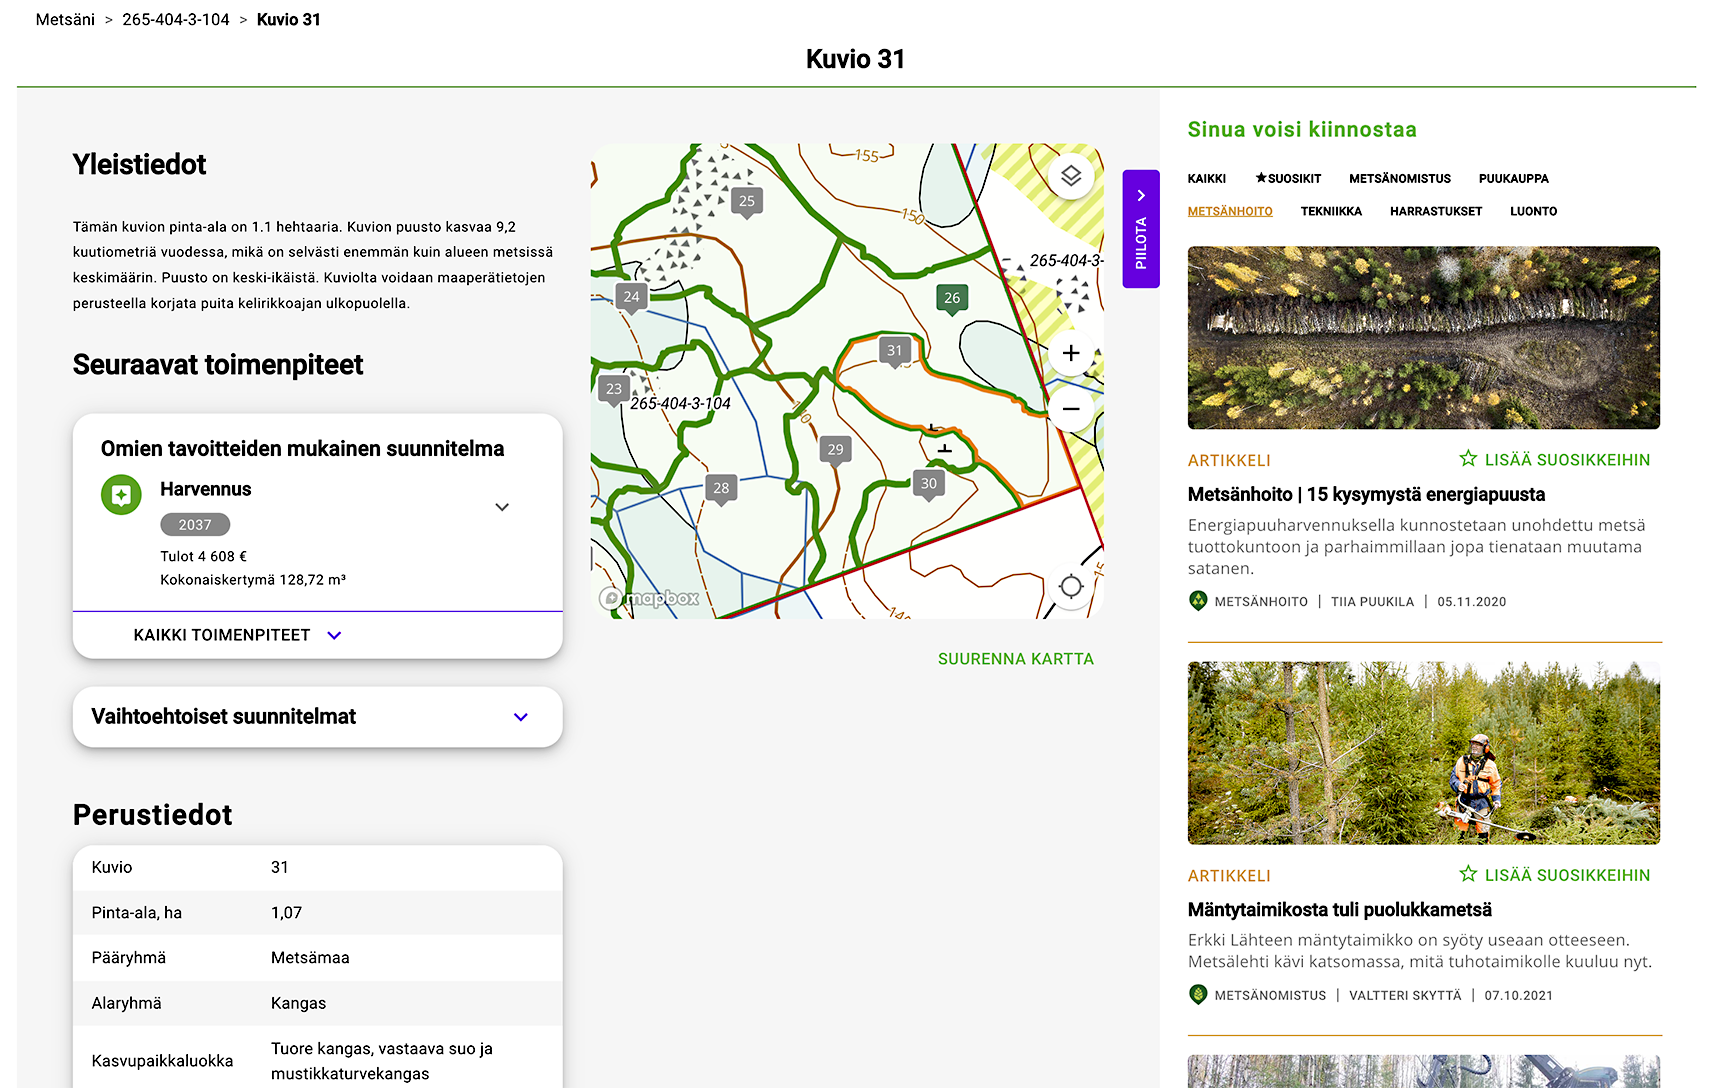Open the map layers selector icon
1732x1088 pixels.
tap(1071, 176)
